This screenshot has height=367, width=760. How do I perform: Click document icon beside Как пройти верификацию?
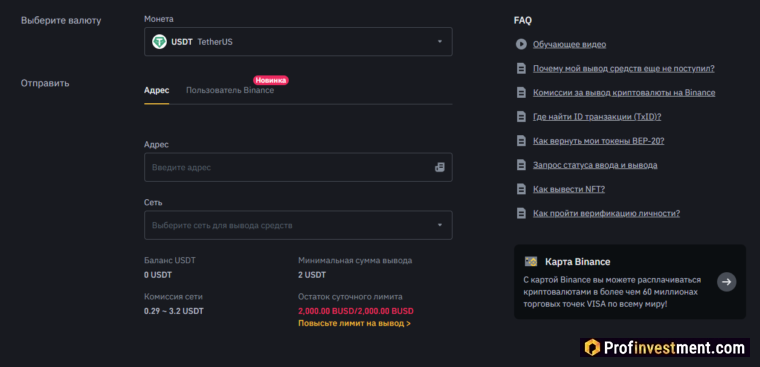521,213
